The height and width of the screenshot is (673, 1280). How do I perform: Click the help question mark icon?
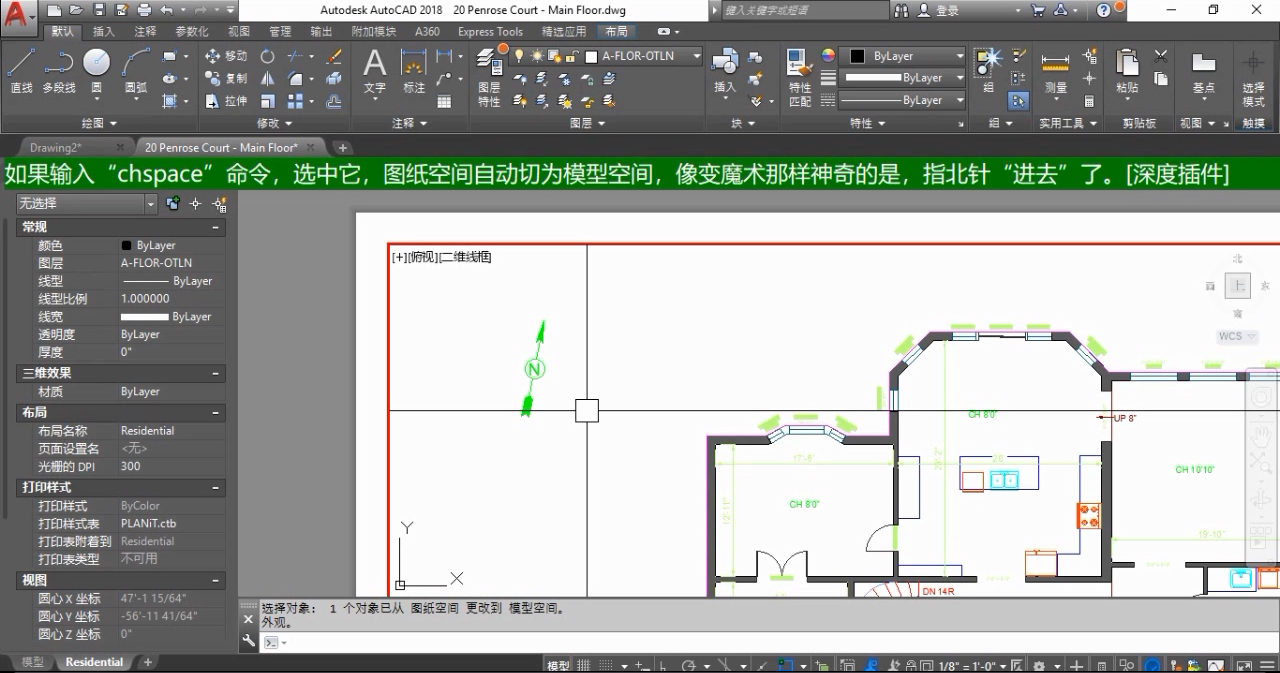1104,10
